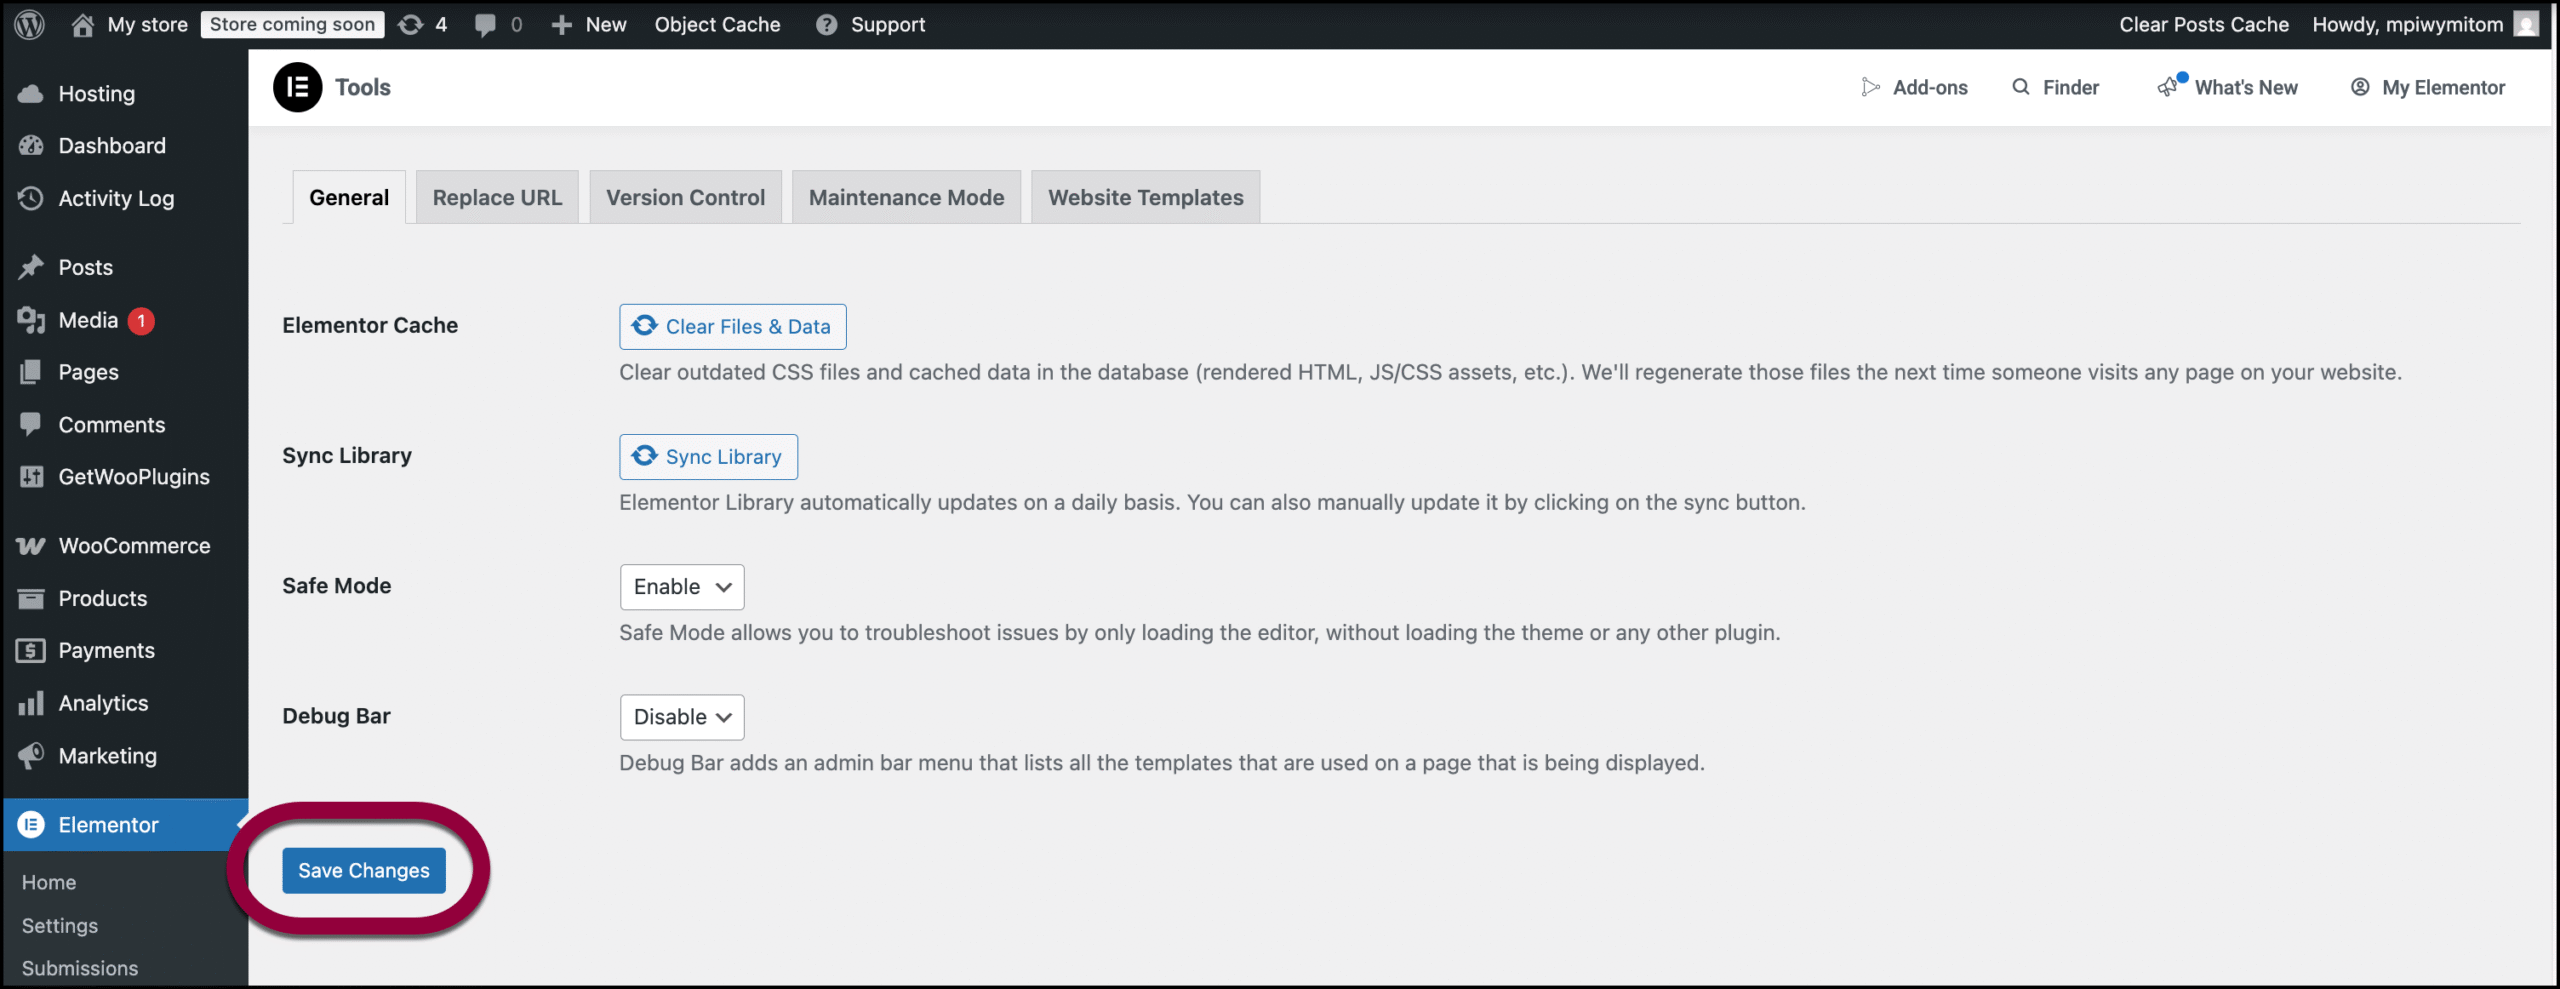Click the Media notification badge 1

141,321
